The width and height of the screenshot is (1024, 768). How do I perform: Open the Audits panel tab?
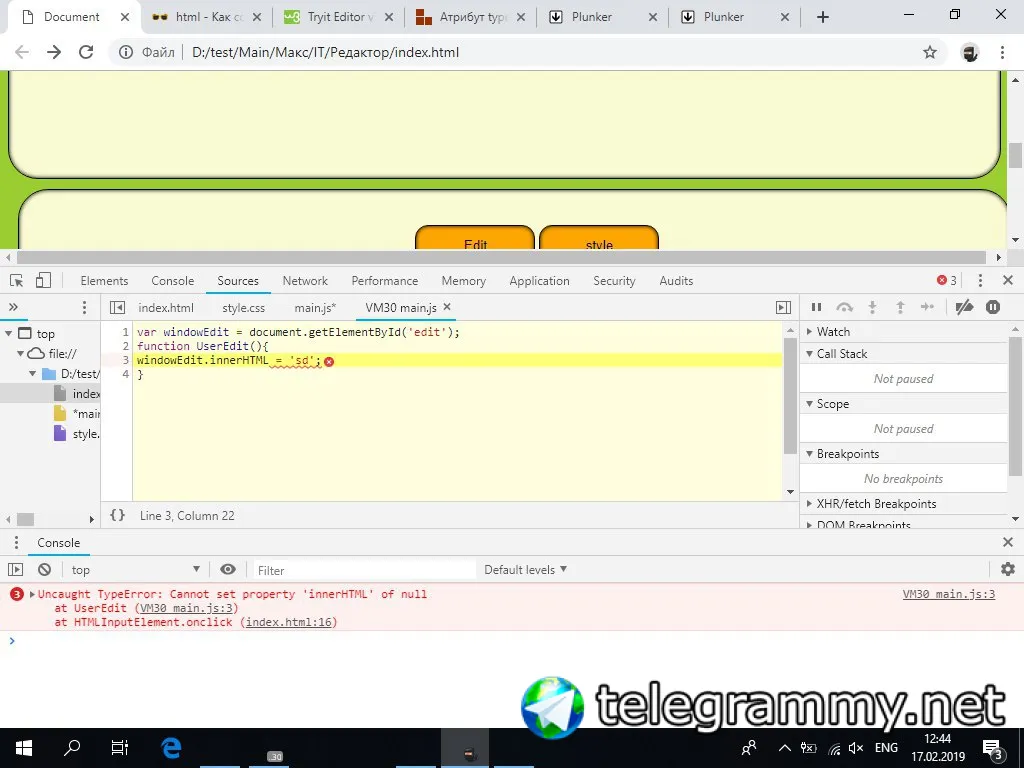point(676,281)
